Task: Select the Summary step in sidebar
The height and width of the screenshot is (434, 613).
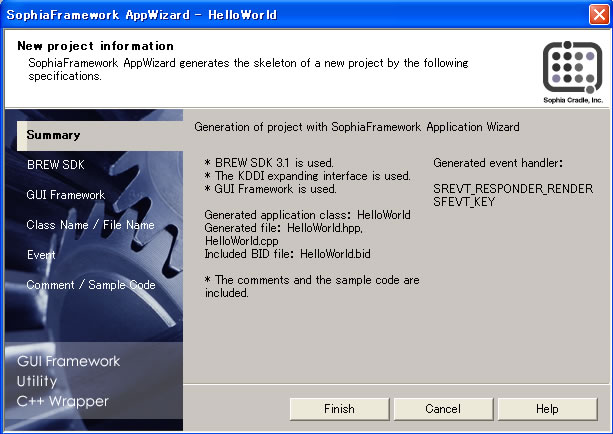Action: [100, 135]
